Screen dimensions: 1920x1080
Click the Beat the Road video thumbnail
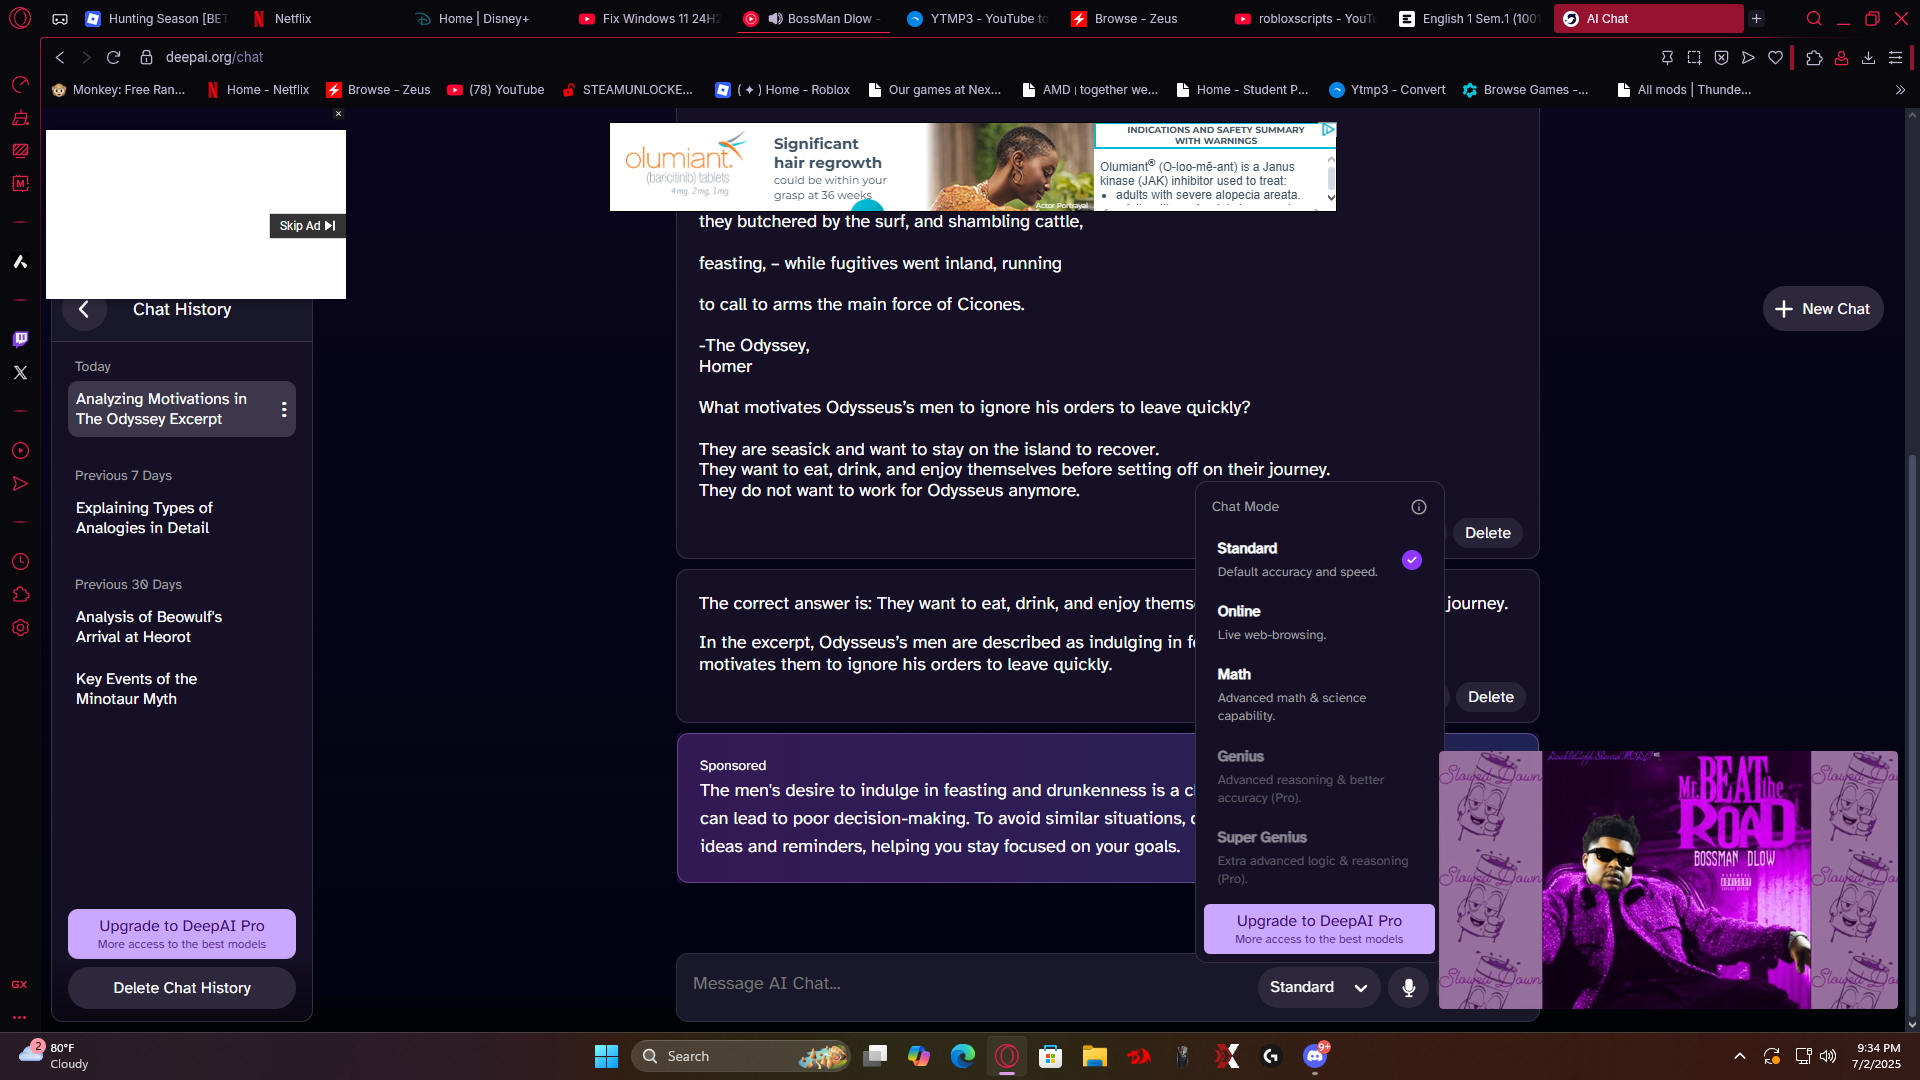click(1668, 880)
